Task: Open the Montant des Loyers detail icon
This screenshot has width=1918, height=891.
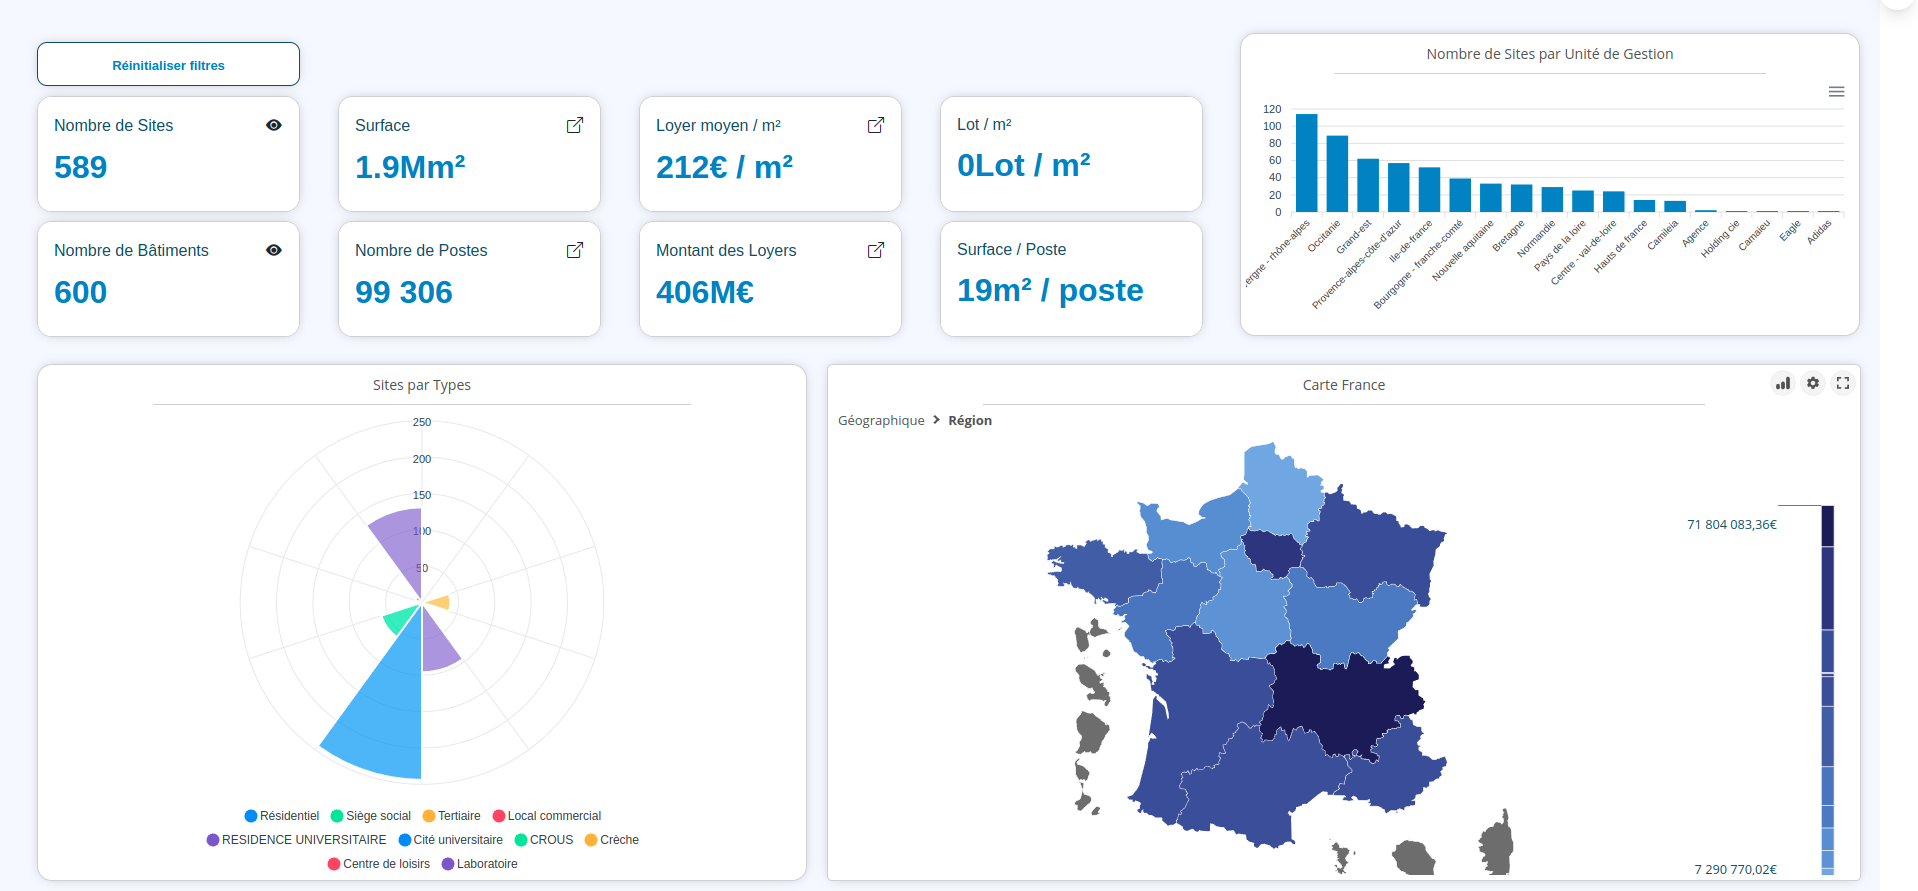Action: coord(876,250)
